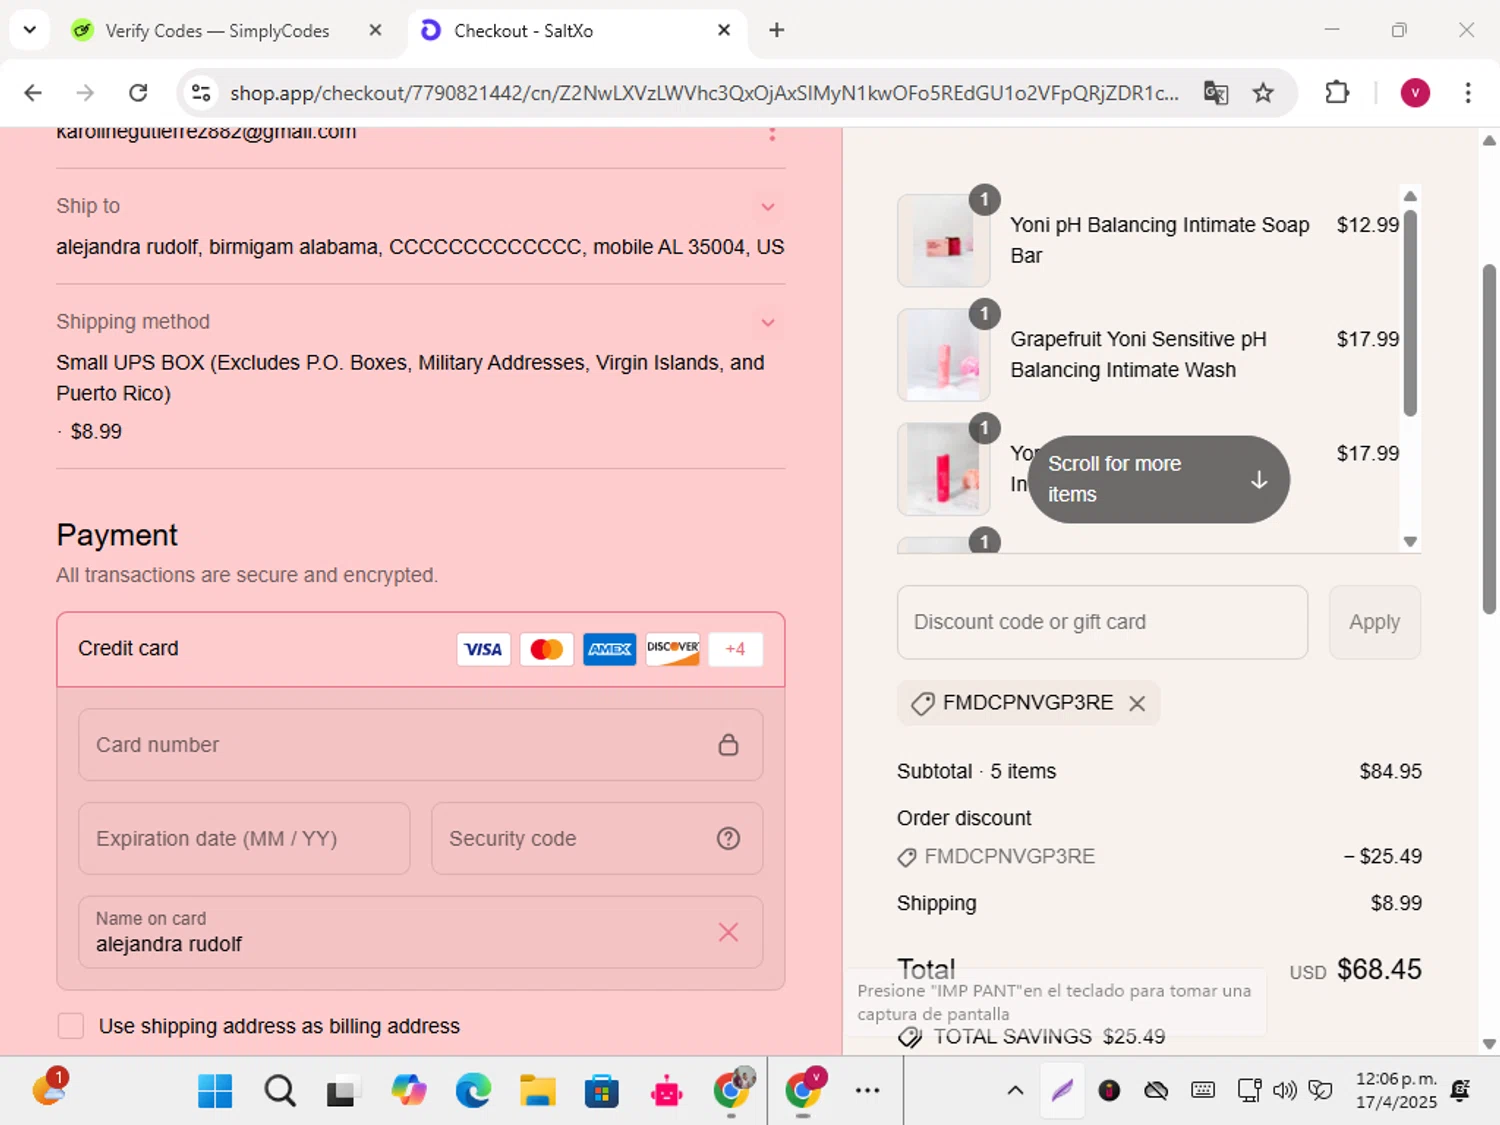Click the Discover card logo
Screen dimensions: 1500x1125
point(672,649)
